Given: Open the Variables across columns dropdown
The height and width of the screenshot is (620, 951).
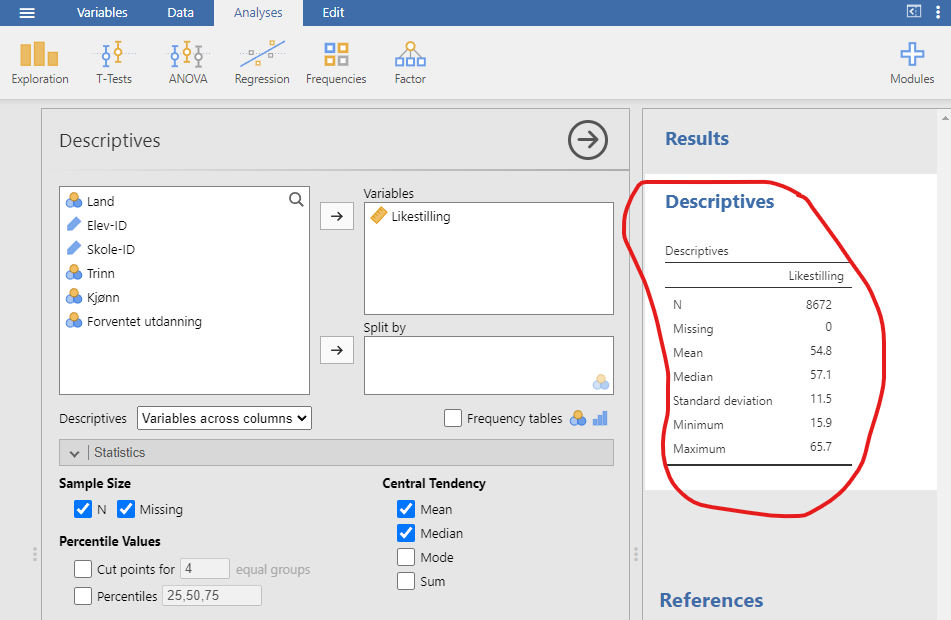Looking at the screenshot, I should click(223, 418).
